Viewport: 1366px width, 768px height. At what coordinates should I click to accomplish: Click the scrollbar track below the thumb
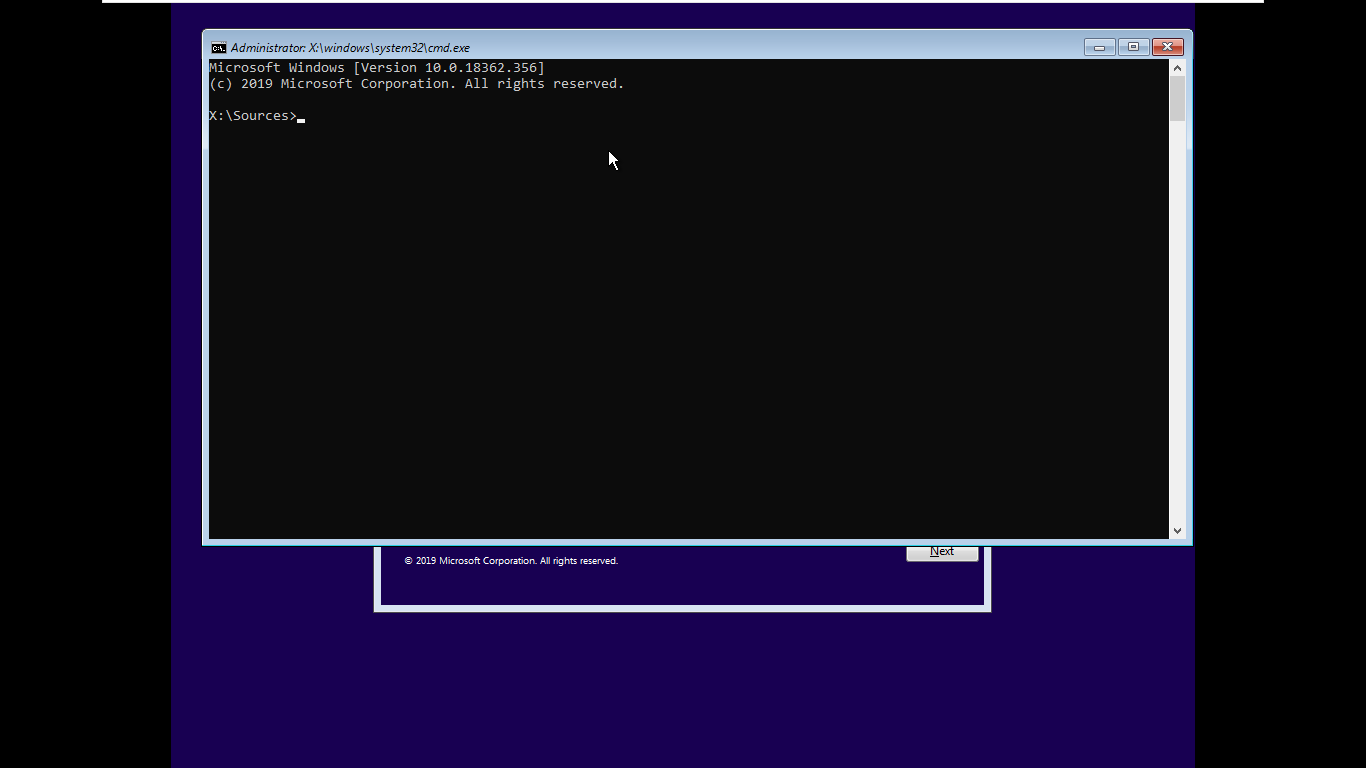[x=1177, y=320]
